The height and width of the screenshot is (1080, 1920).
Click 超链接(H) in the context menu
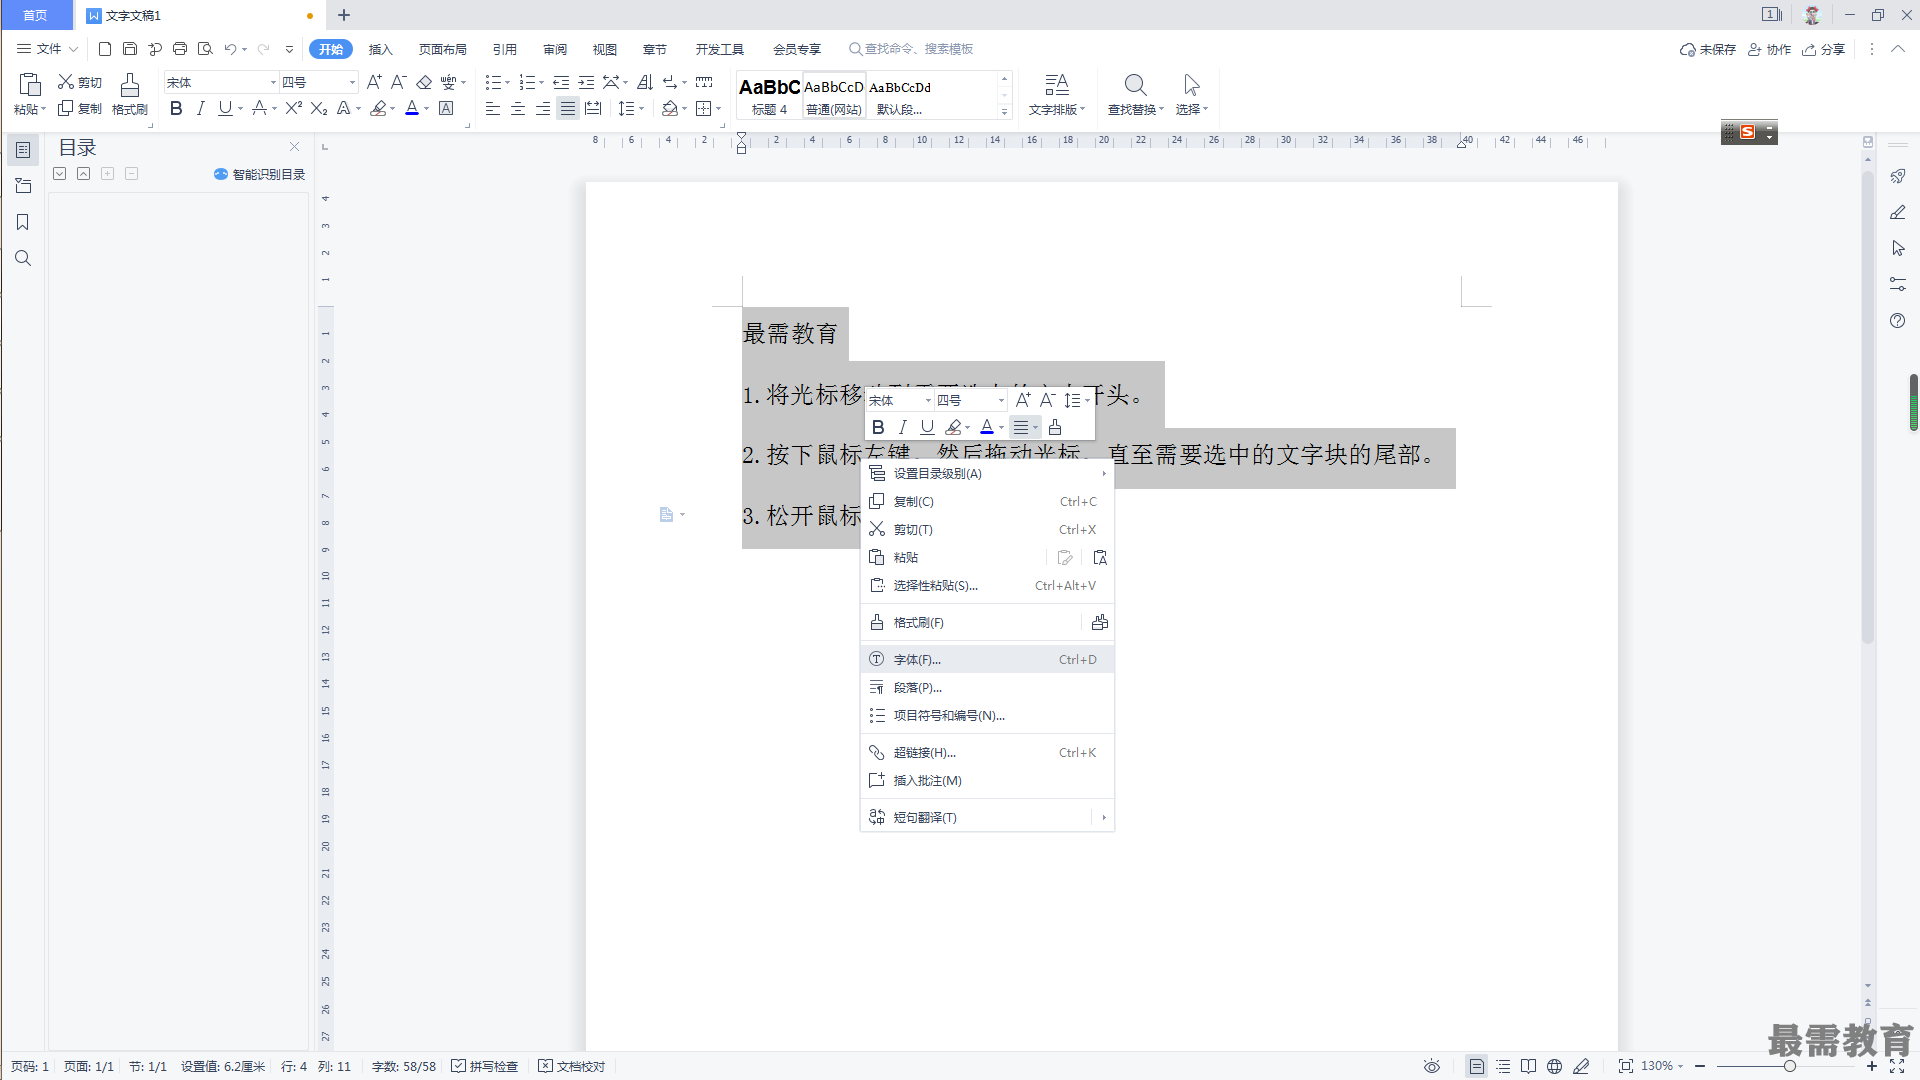pos(987,753)
